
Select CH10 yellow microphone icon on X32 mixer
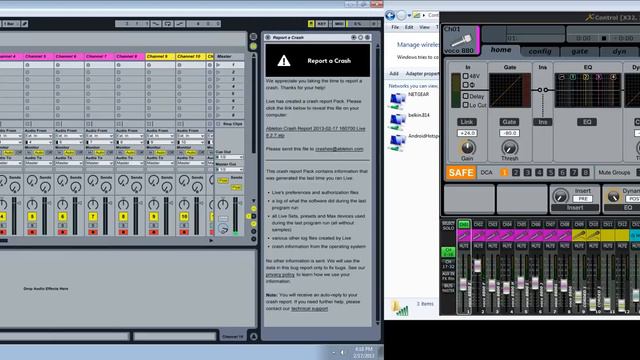(x=593, y=235)
